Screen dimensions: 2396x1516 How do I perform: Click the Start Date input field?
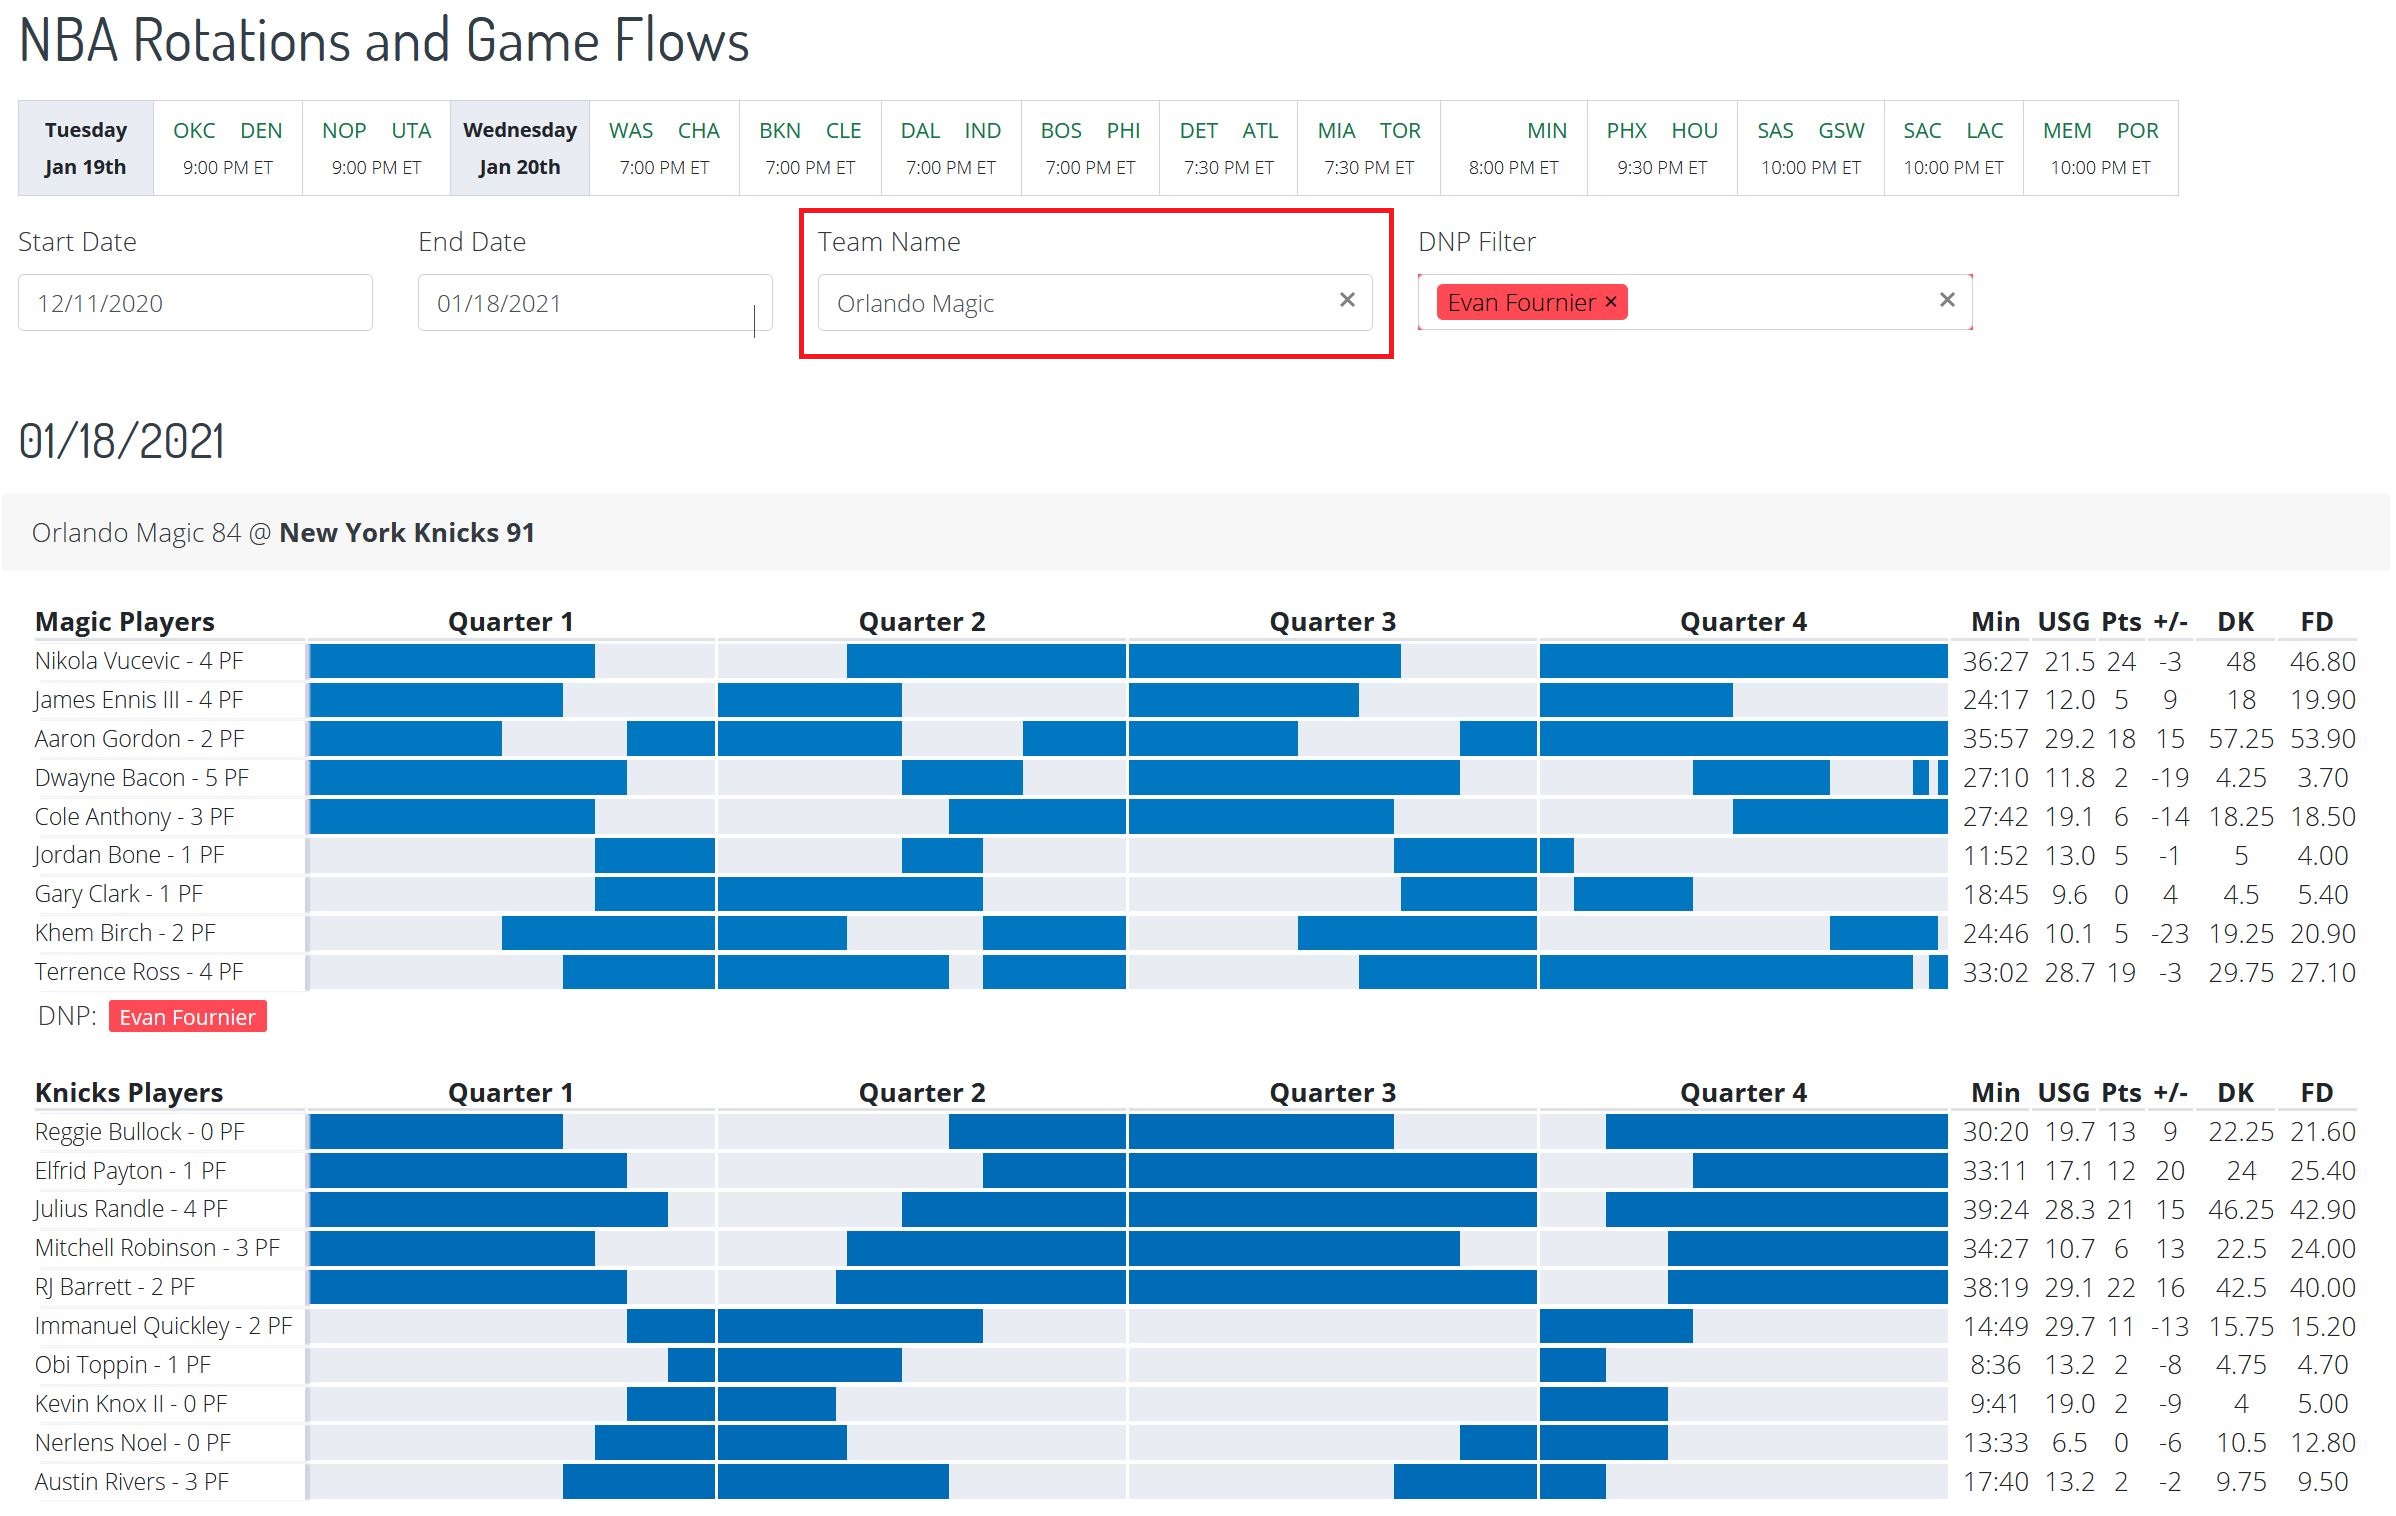(195, 303)
